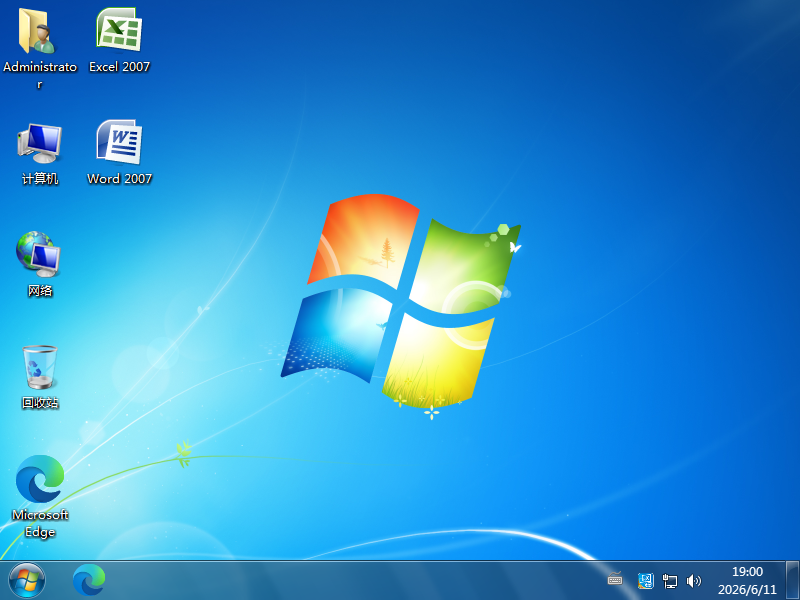Launch Edge from the taskbar
This screenshot has width=800, height=600.
[89, 581]
